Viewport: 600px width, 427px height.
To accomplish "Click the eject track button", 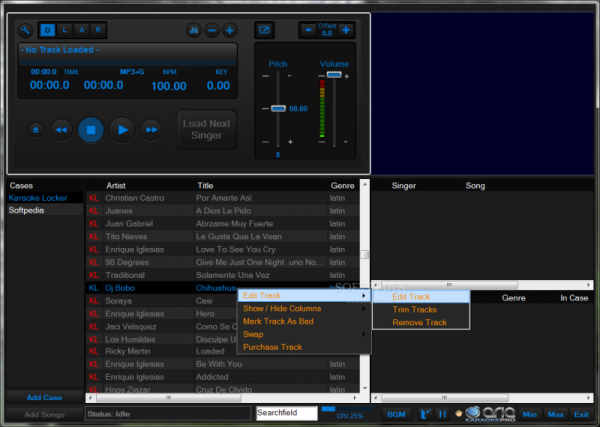I will click(36, 130).
